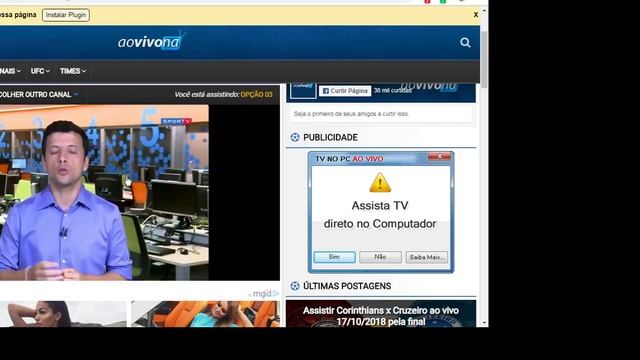Click the OPÇÃO 03 label
Viewport: 640px width, 360px height.
(x=256, y=94)
